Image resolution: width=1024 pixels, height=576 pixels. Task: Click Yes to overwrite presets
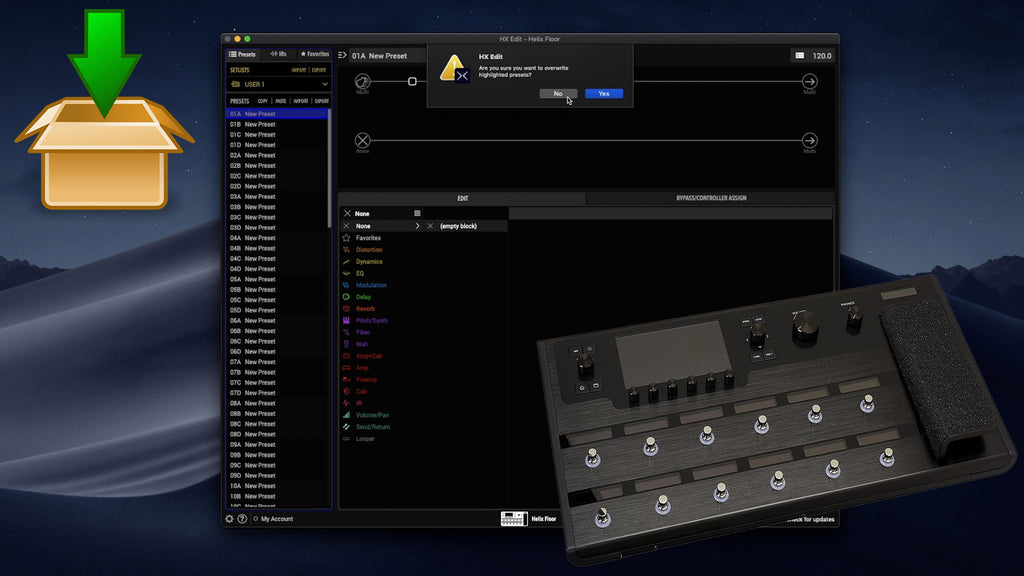[604, 94]
